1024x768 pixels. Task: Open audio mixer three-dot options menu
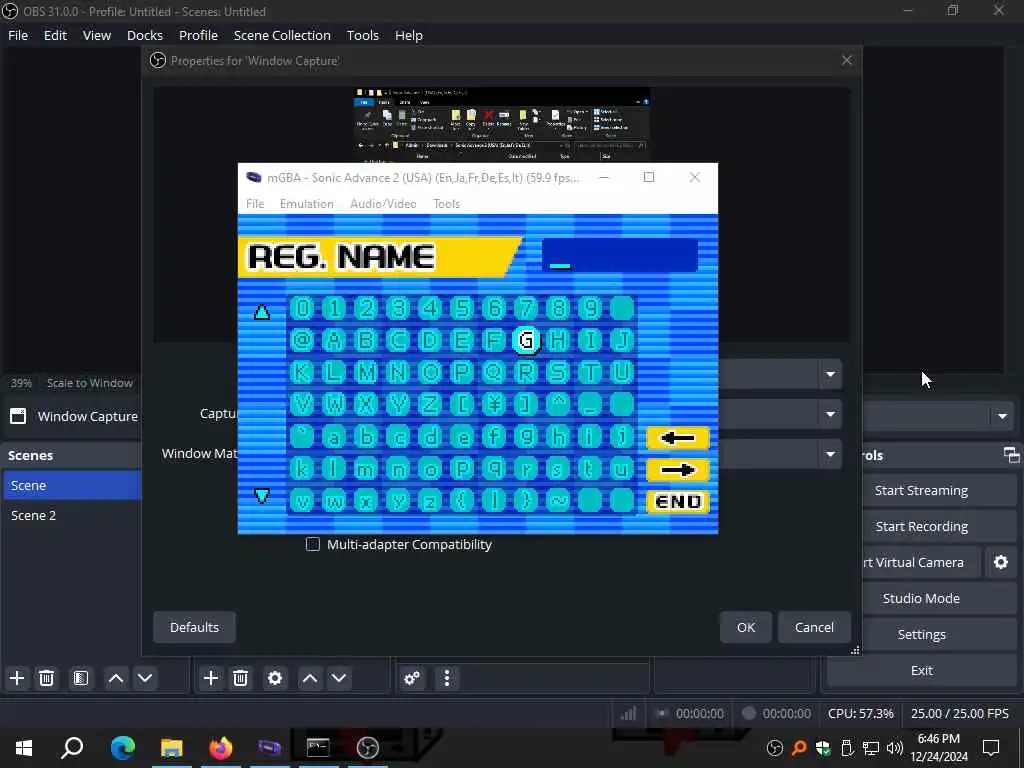tap(447, 678)
